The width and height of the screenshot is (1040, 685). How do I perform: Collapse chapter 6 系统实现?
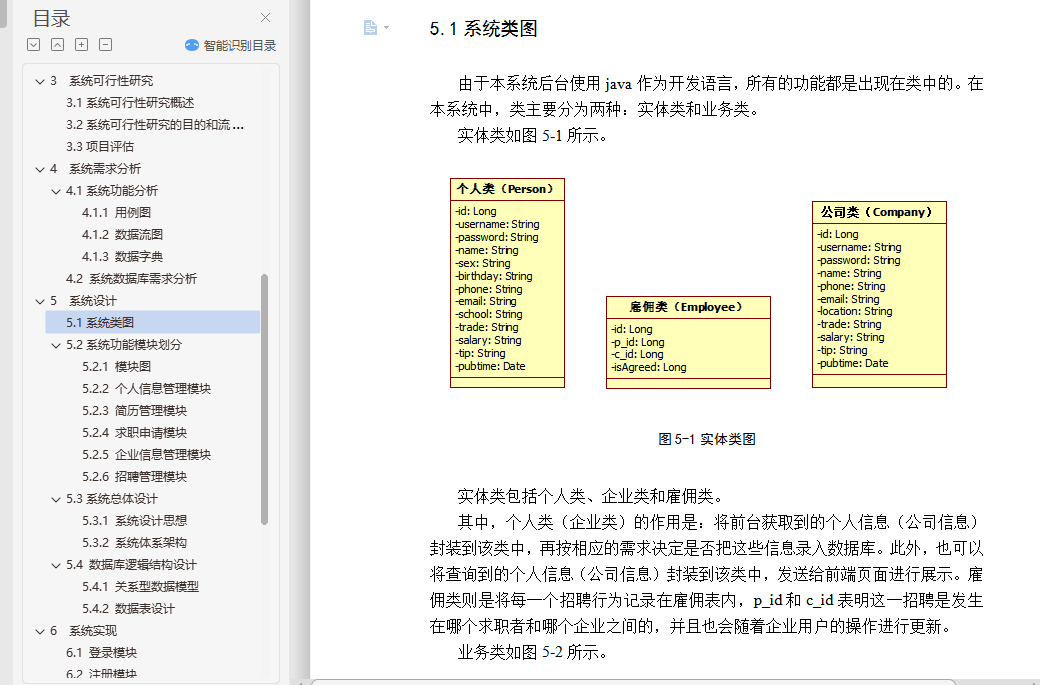click(40, 631)
